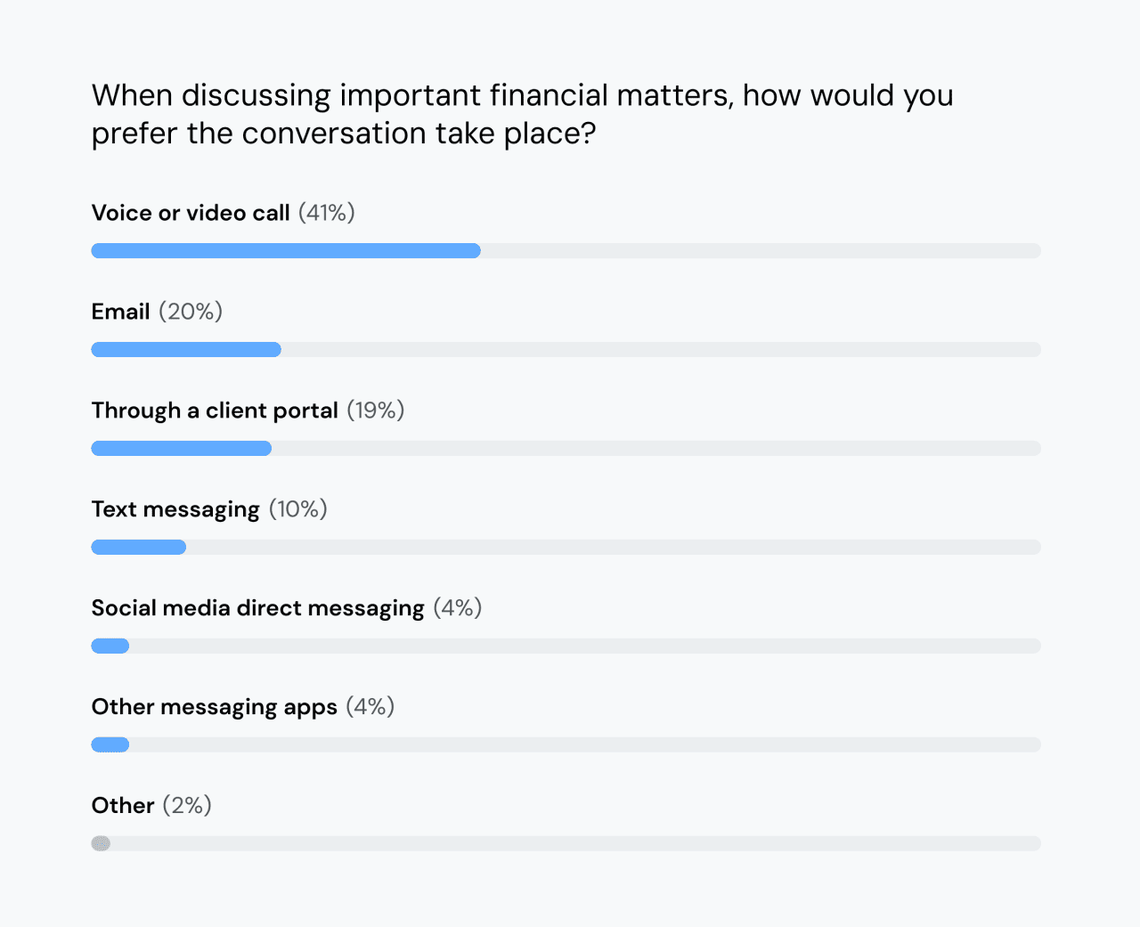Viewport: 1140px width, 927px height.
Task: Select the Voice or video call label
Action: coord(190,213)
